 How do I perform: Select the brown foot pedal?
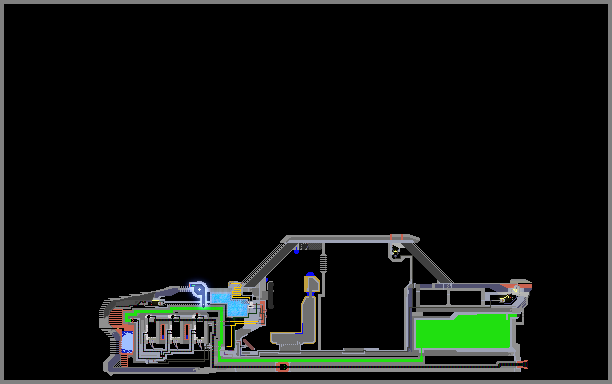pos(249,344)
